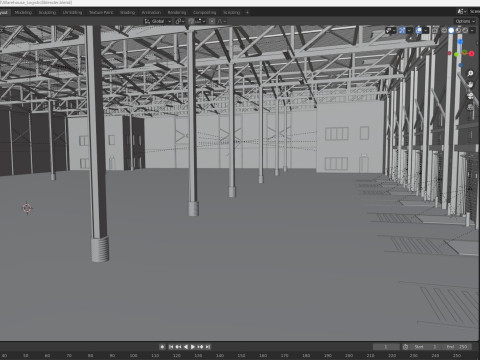The height and width of the screenshot is (360, 480).
Task: Switch to the Animation workspace tab
Action: click(151, 12)
